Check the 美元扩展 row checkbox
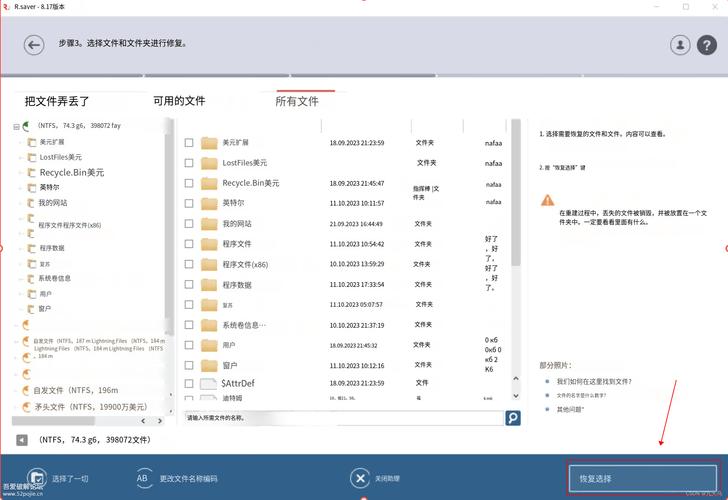Viewport: 728px width, 500px height. 189,143
